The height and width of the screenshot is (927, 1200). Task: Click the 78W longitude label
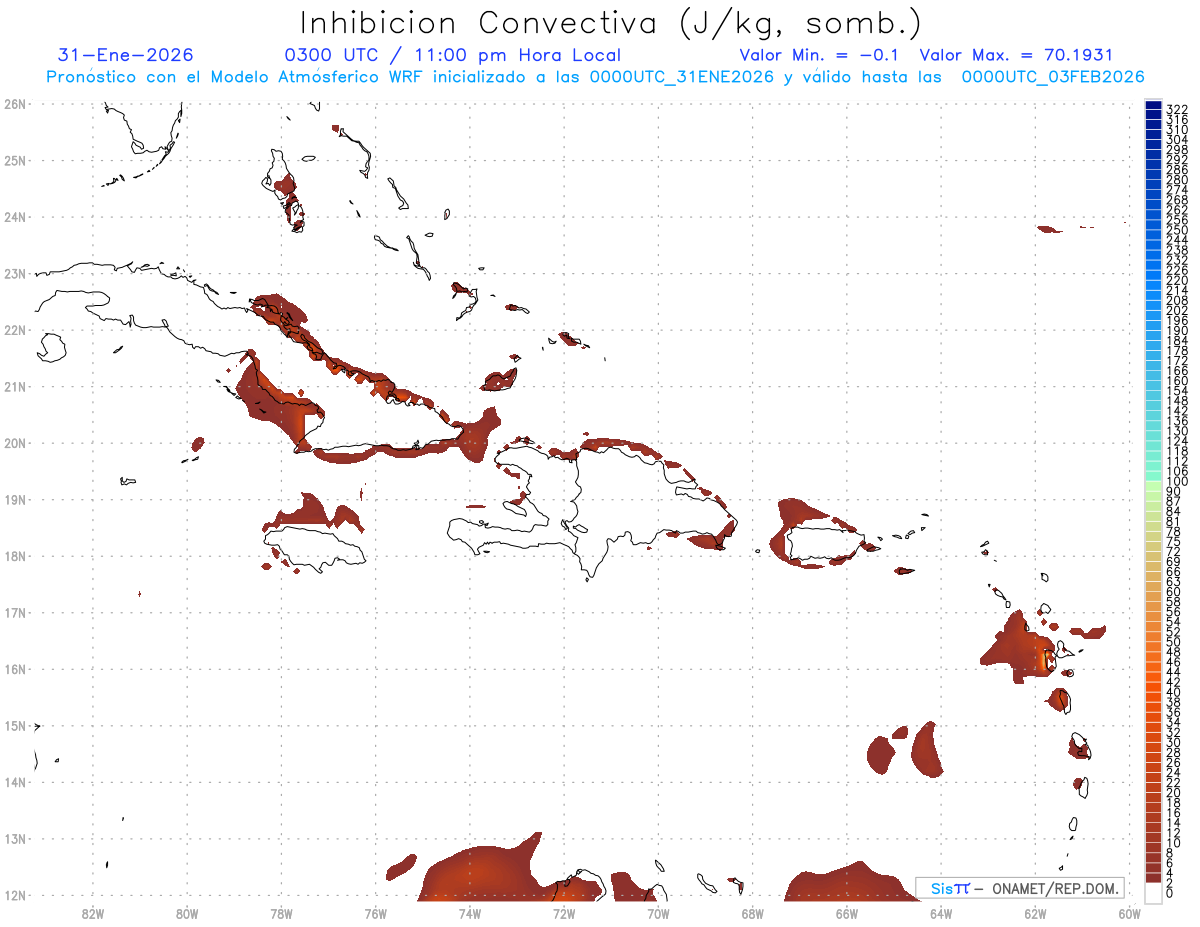(x=281, y=912)
